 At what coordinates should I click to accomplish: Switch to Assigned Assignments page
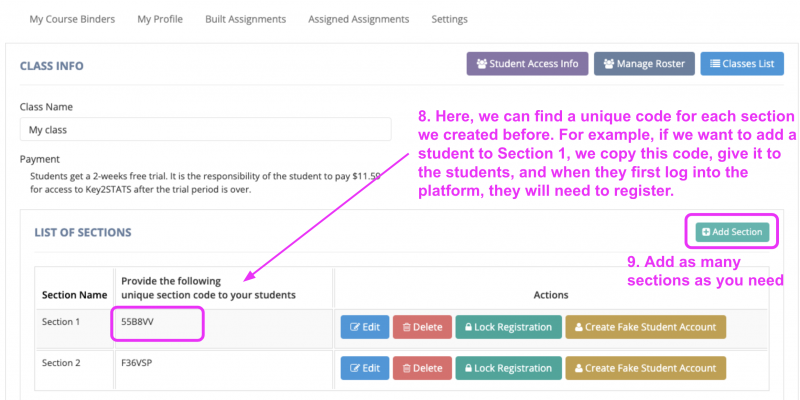click(x=358, y=19)
